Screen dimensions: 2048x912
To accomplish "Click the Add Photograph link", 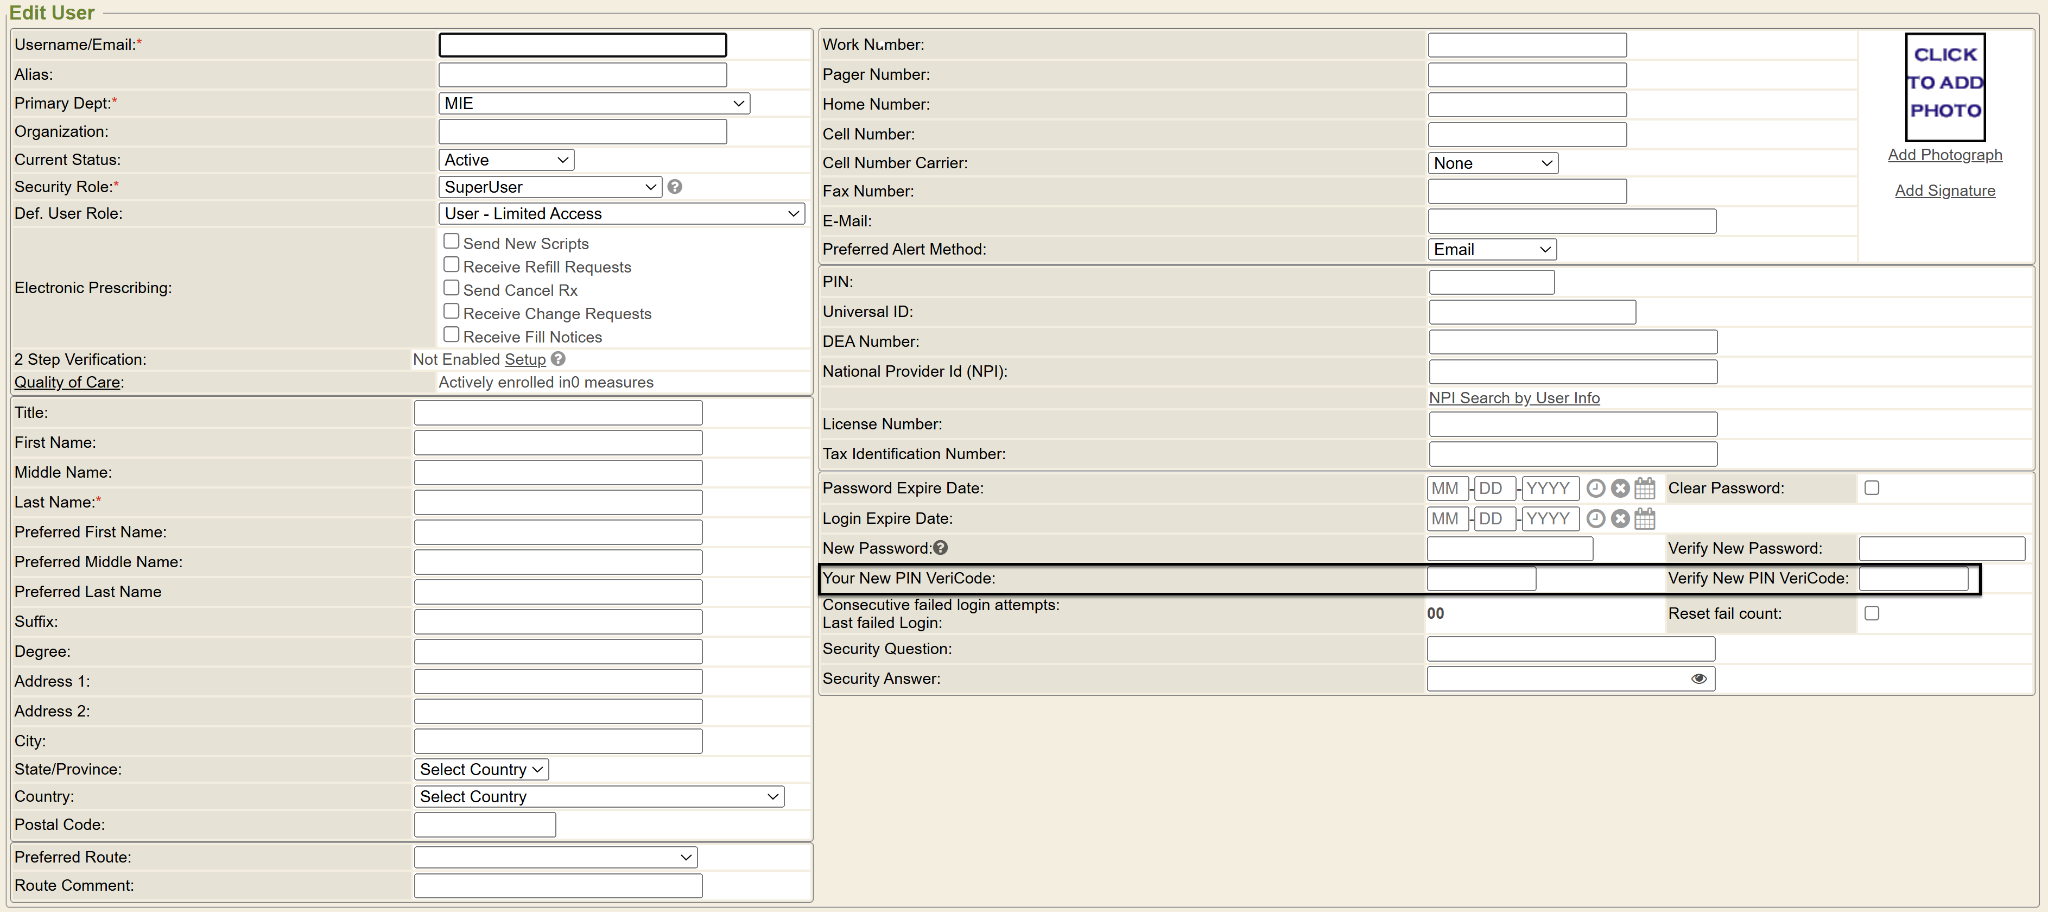I will (1944, 155).
